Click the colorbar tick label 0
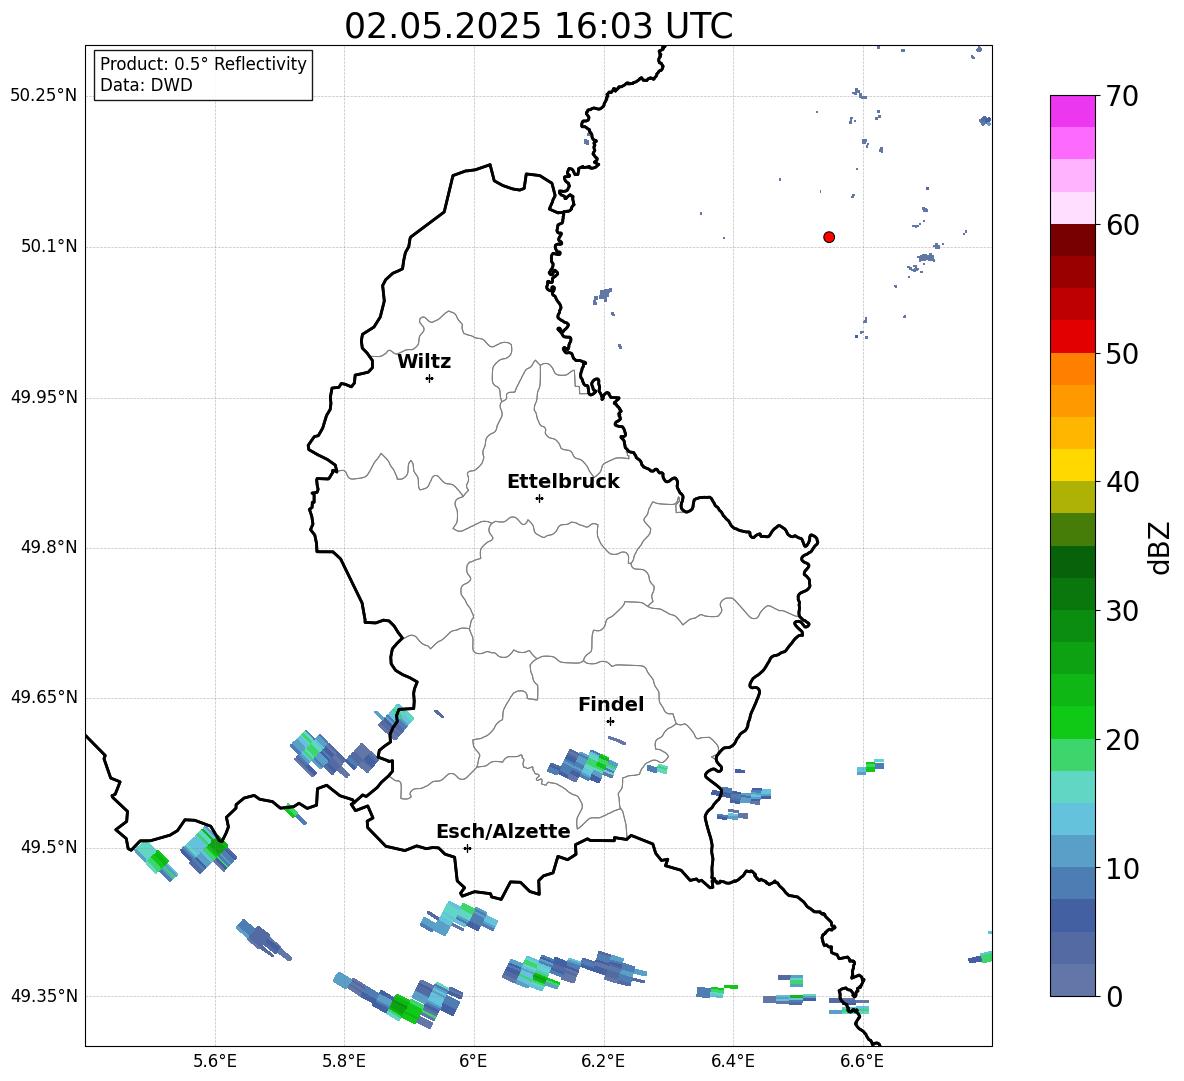The image size is (1184, 1081). coord(1114,996)
